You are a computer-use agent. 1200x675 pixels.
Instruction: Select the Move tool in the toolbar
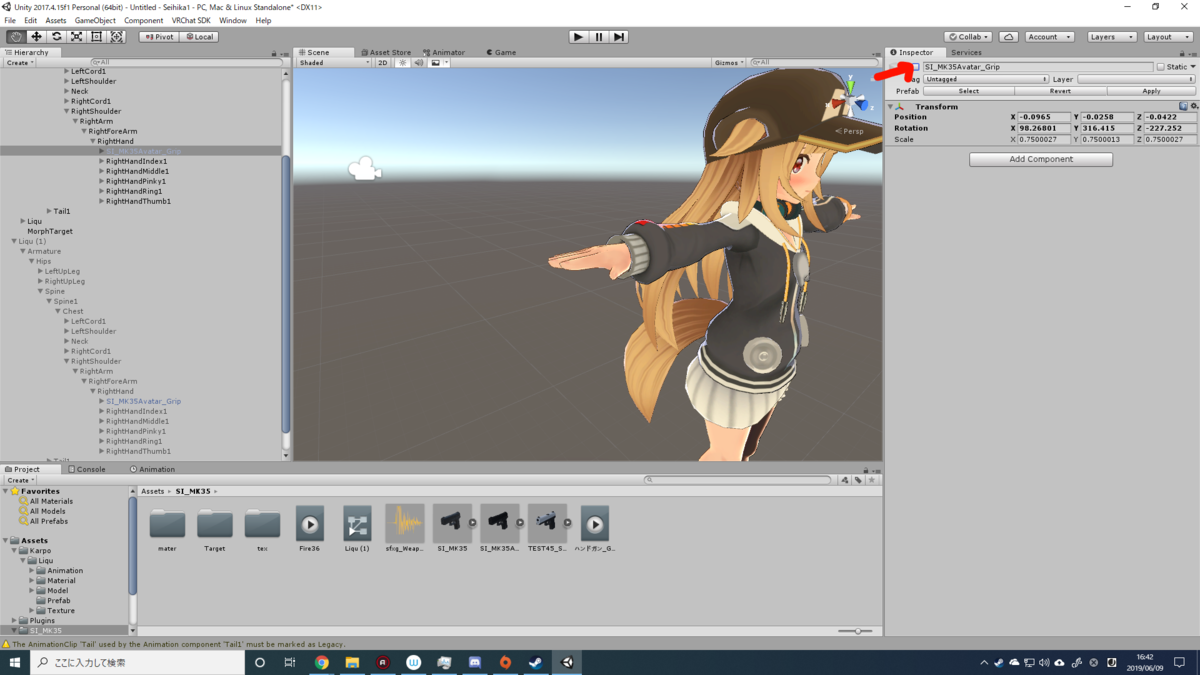(x=36, y=37)
